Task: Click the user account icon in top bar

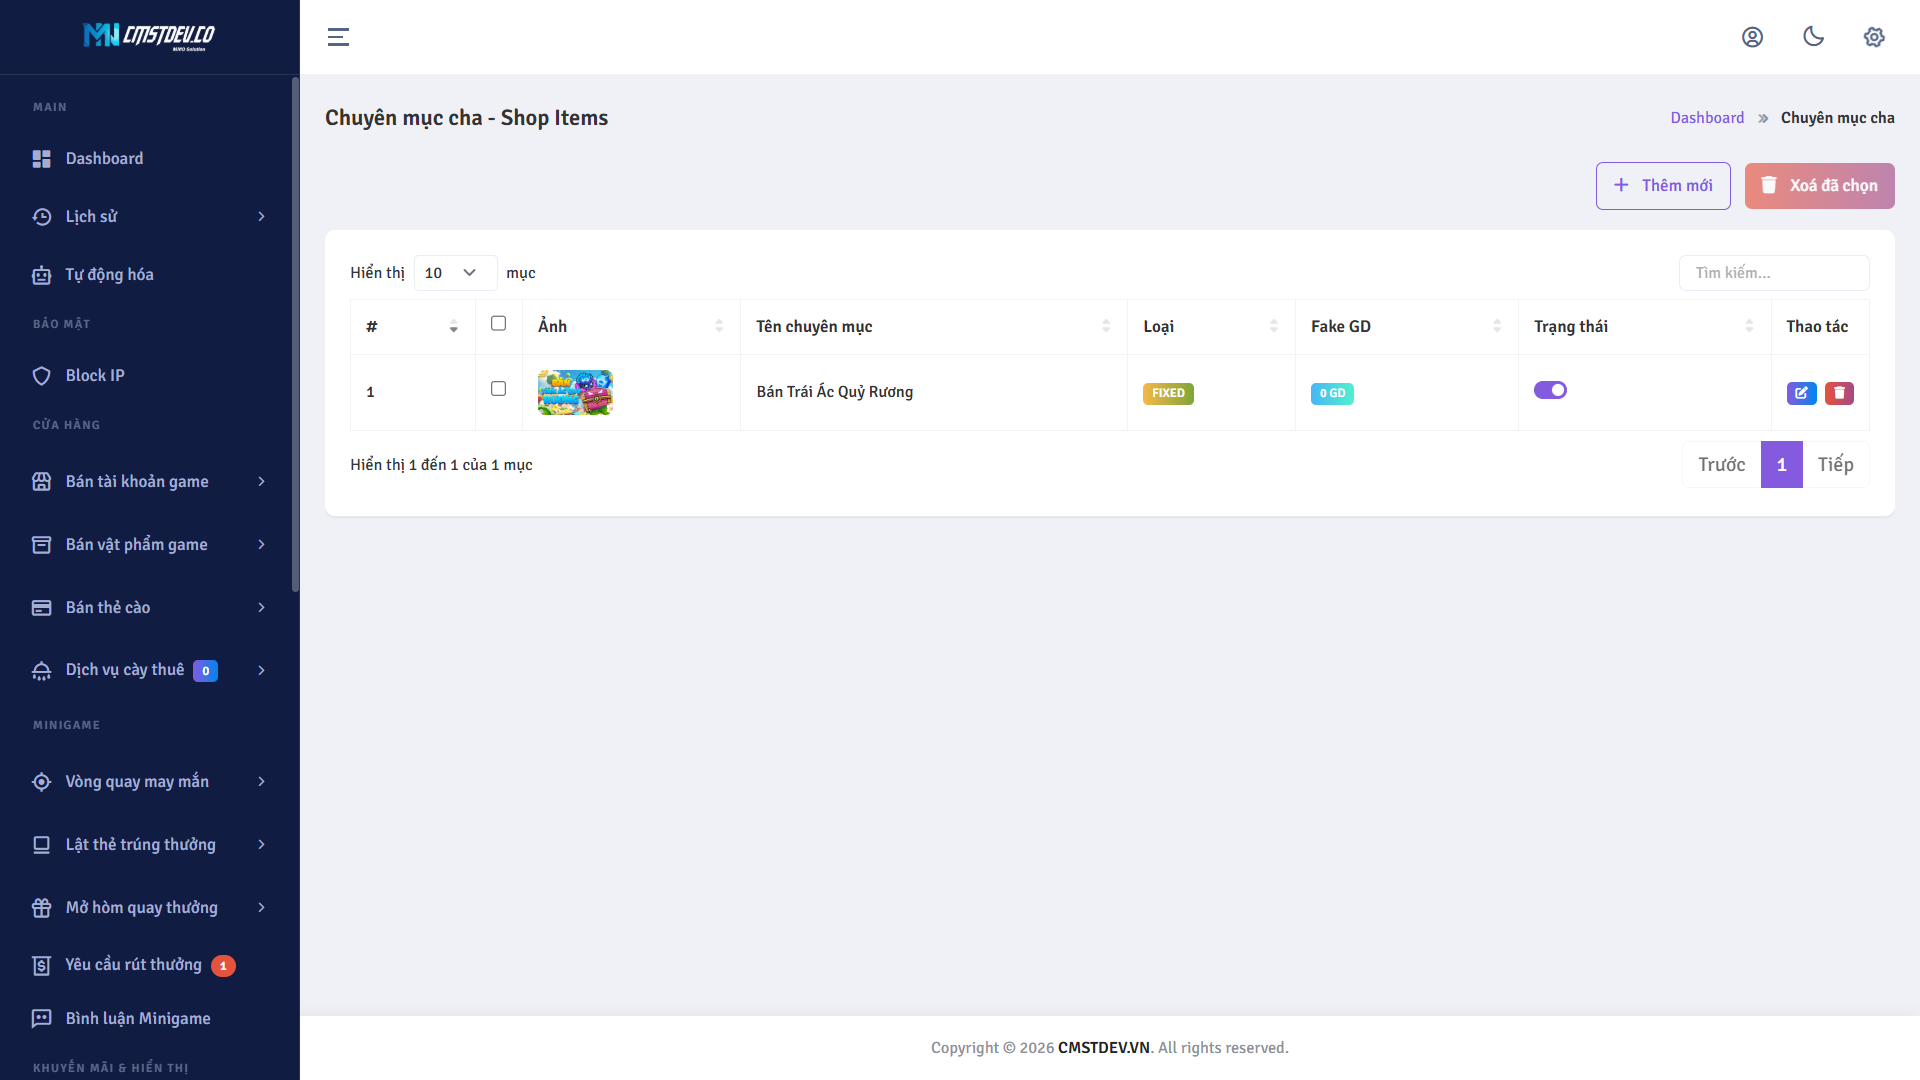Action: (1753, 37)
